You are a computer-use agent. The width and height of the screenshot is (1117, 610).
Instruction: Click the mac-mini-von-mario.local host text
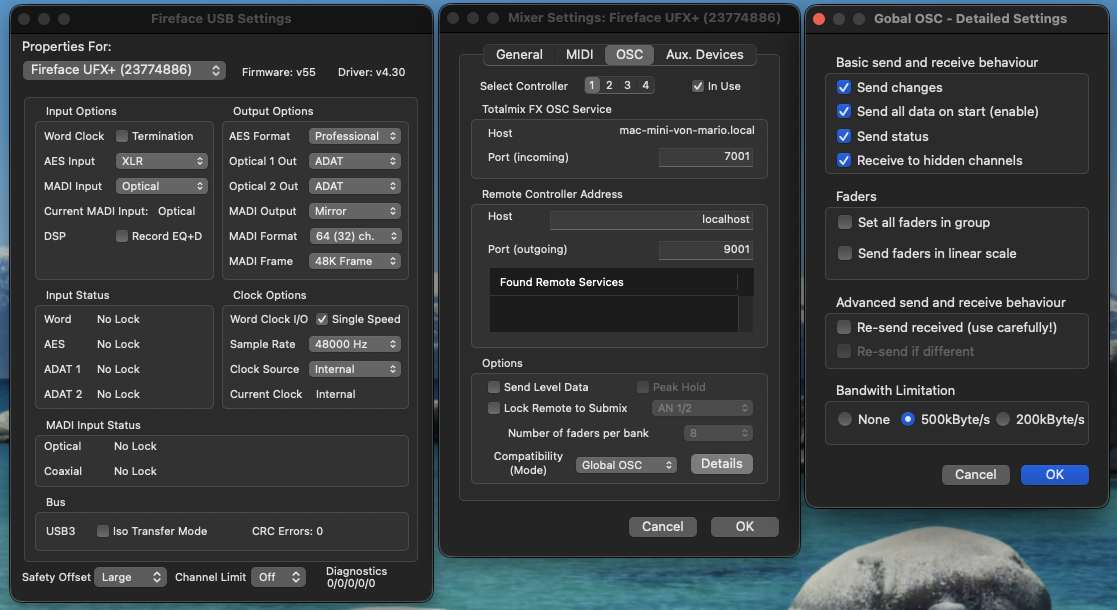tap(687, 130)
